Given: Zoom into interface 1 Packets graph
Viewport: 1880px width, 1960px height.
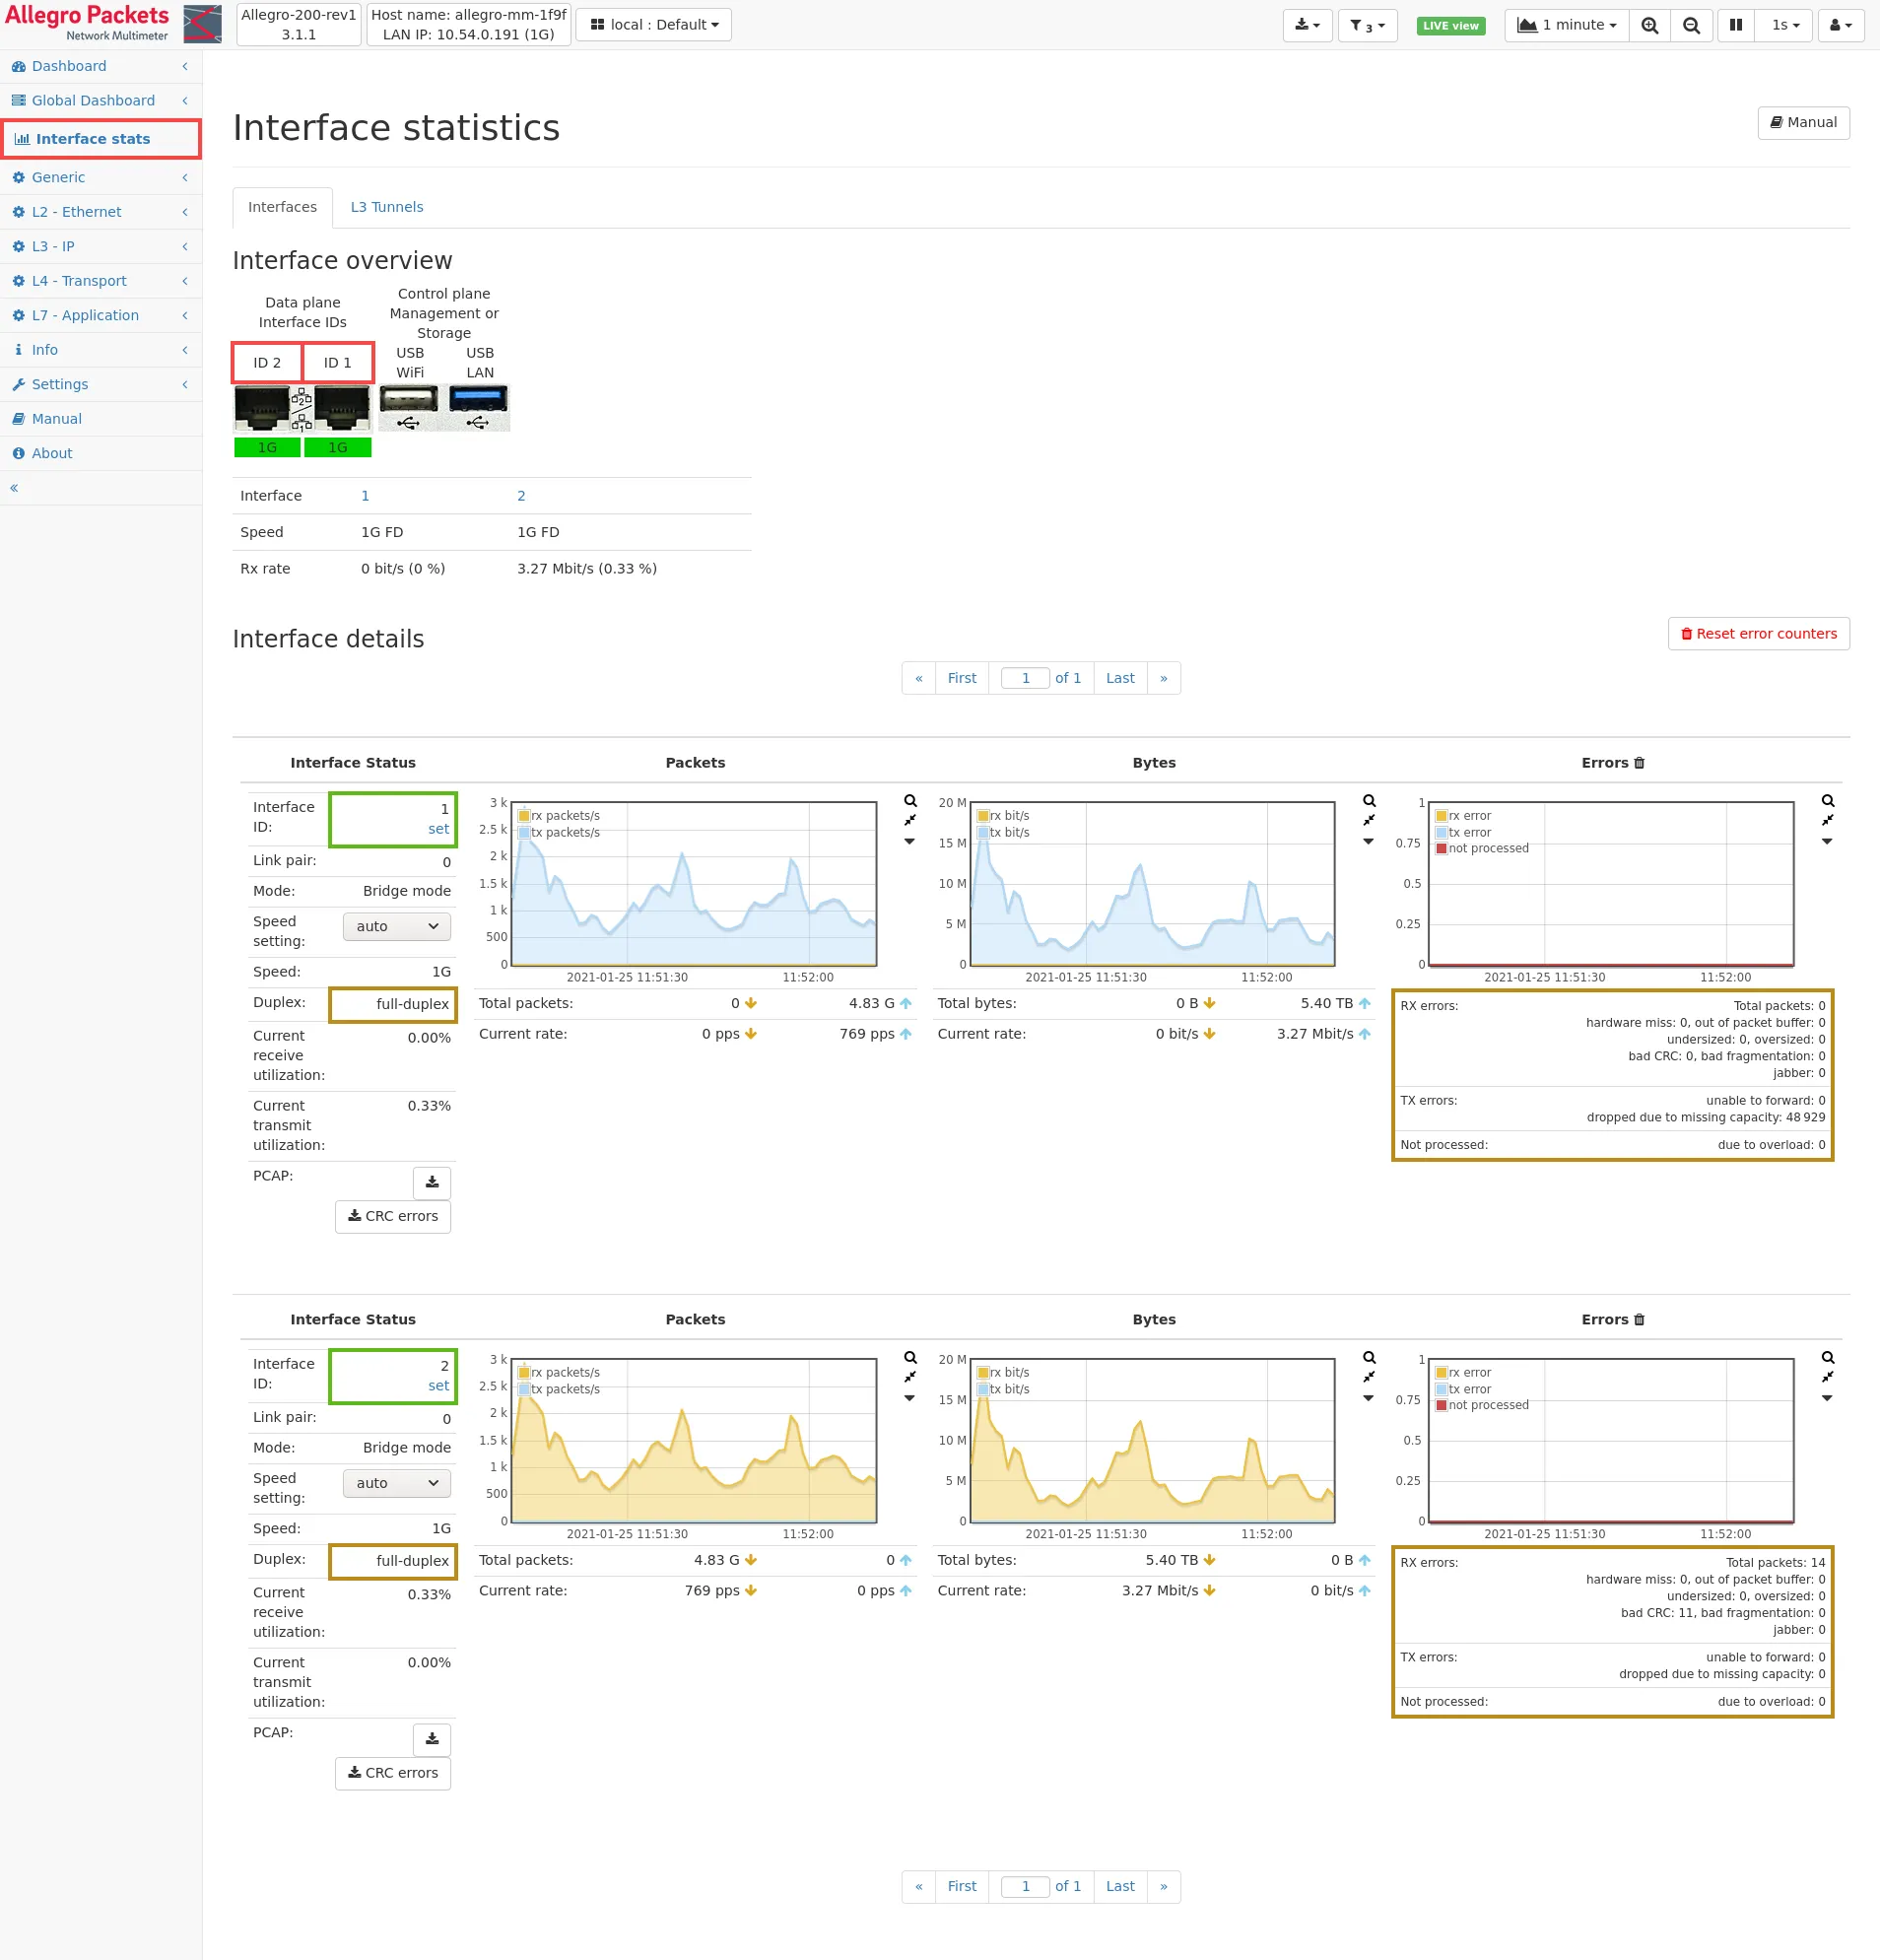Looking at the screenshot, I should [910, 801].
